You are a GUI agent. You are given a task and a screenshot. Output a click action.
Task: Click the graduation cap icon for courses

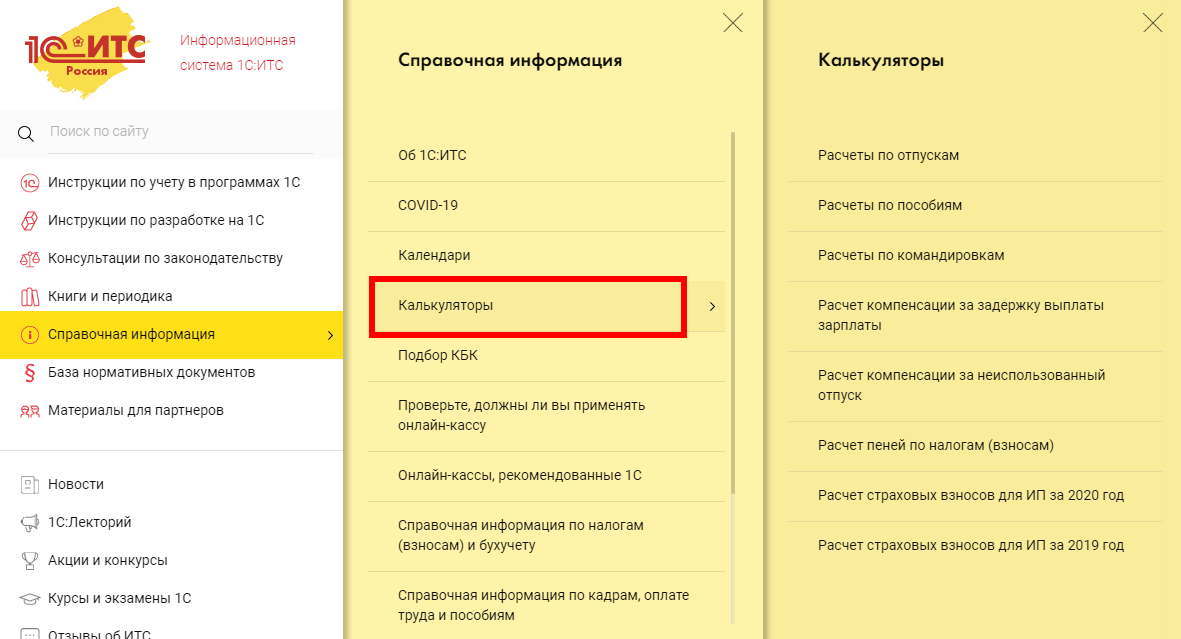tap(29, 599)
